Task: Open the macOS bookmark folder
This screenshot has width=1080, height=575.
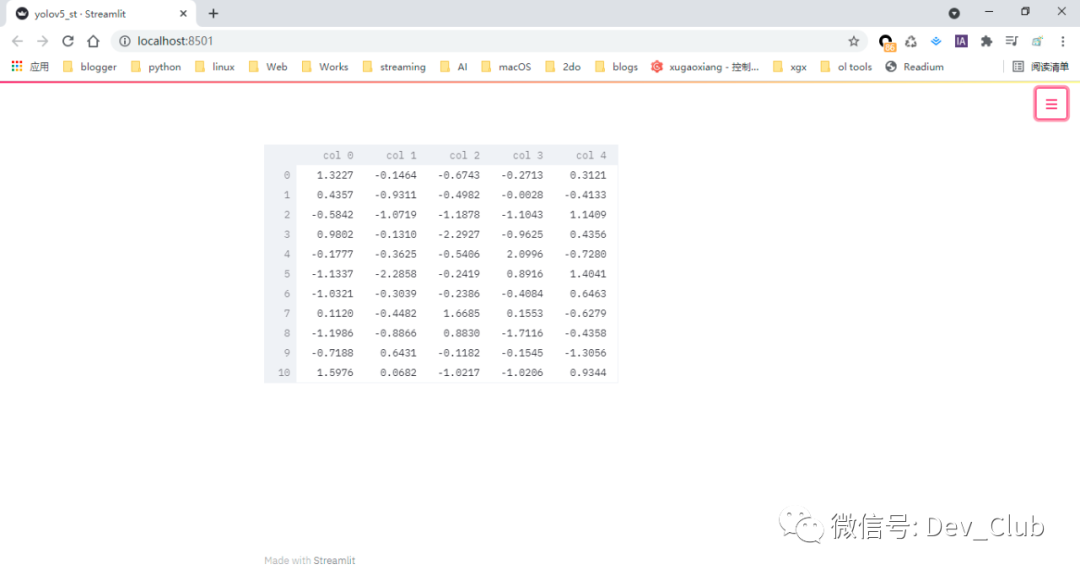Action: [x=506, y=67]
